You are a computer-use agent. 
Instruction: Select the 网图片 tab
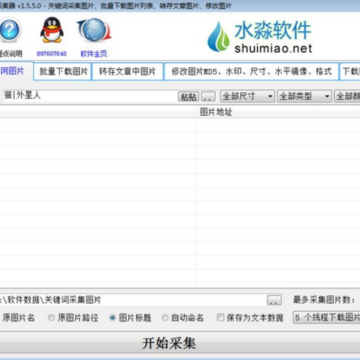(x=16, y=71)
